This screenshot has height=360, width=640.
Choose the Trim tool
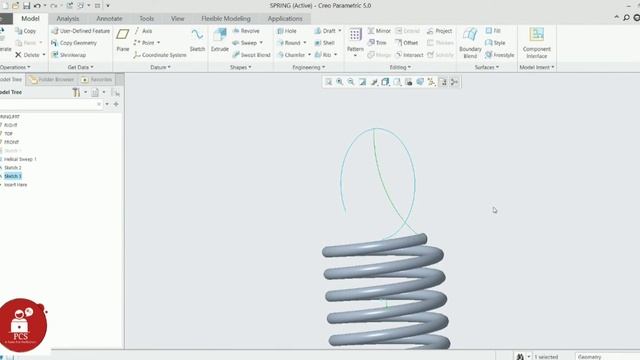[x=377, y=43]
